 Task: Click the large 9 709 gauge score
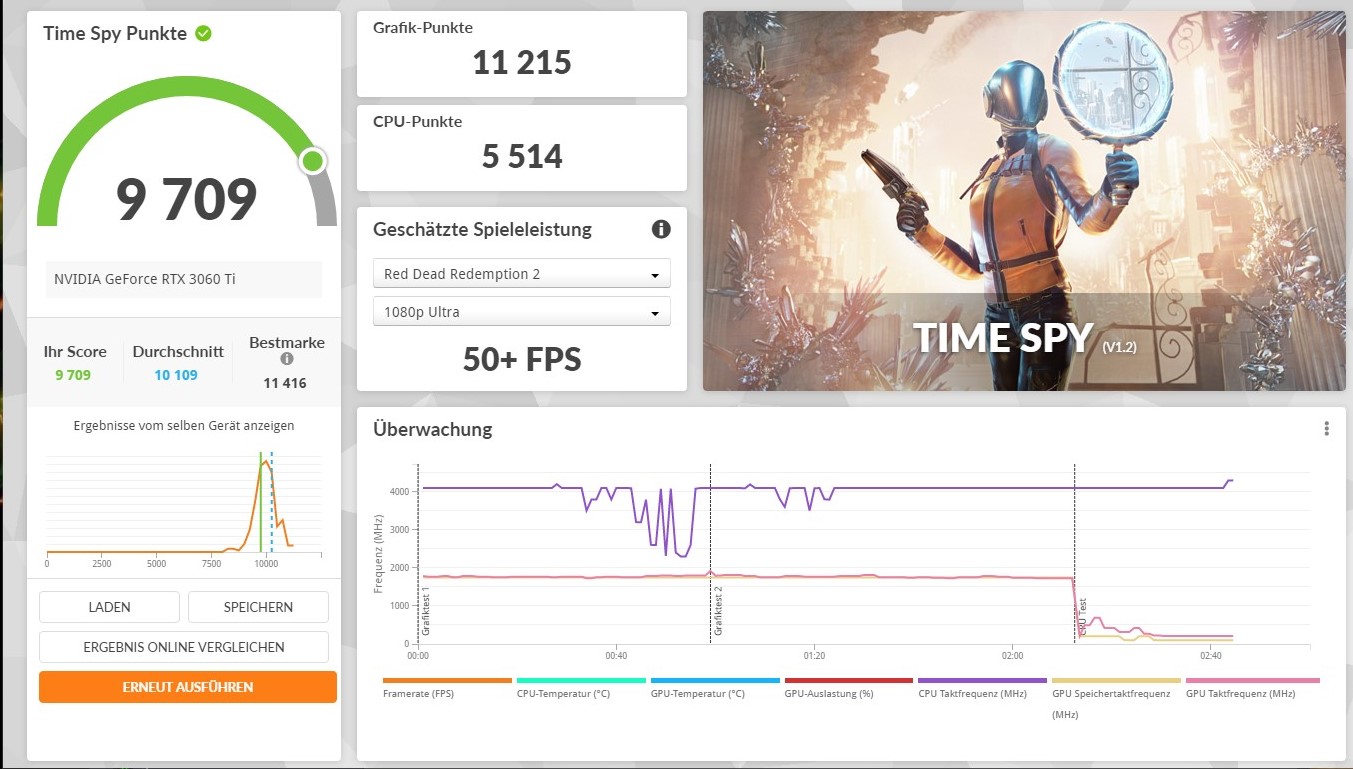pyautogui.click(x=187, y=199)
